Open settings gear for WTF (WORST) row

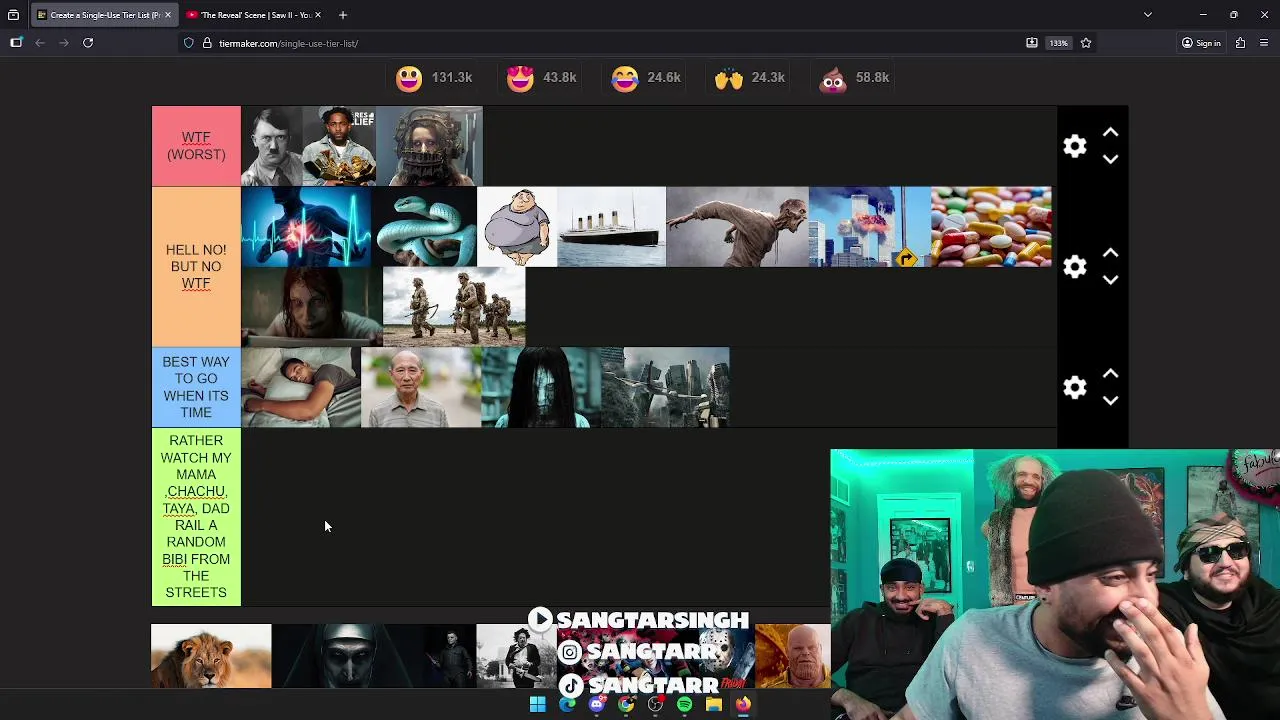[1075, 146]
